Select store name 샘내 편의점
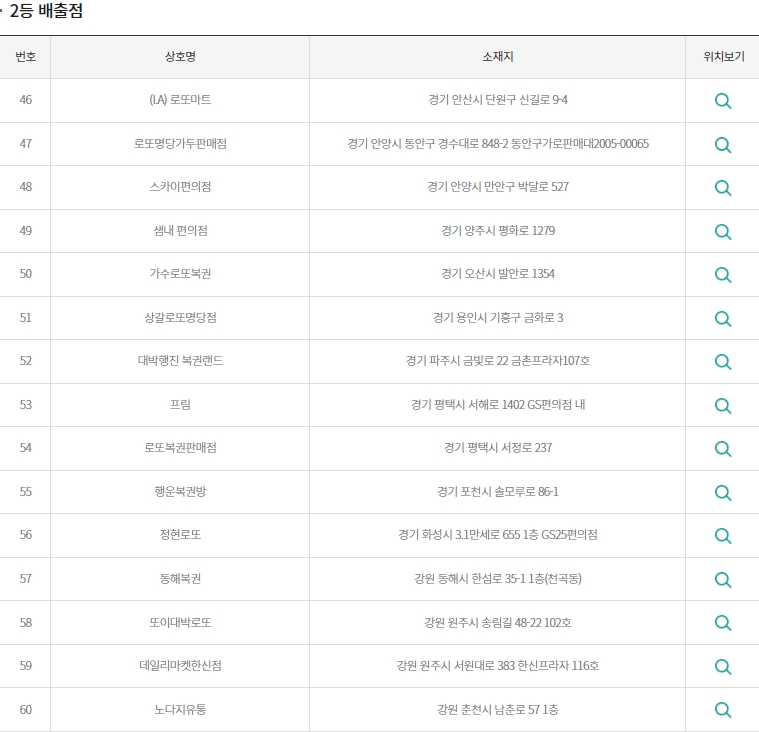This screenshot has width=759, height=732. pos(180,230)
